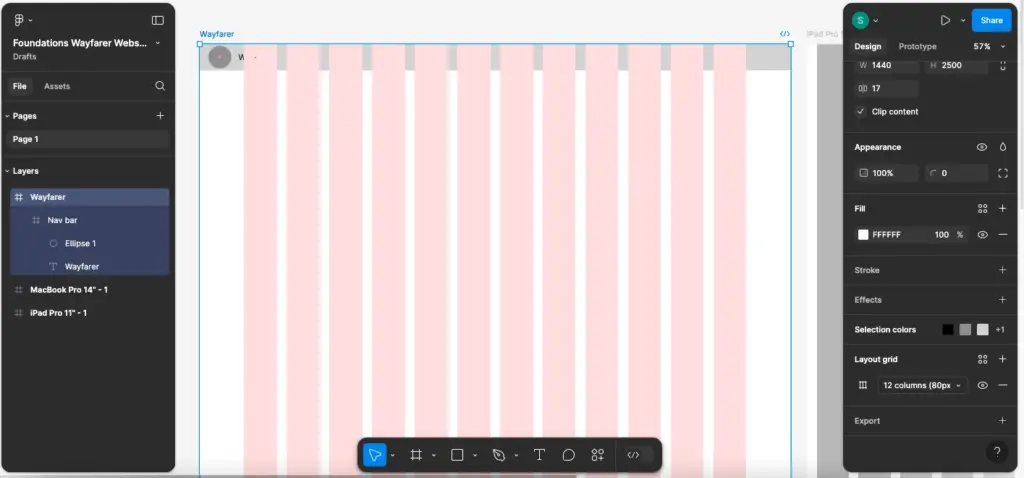Screen dimensions: 1024x478
Task: Collapse the Layers section
Action: tap(7, 171)
